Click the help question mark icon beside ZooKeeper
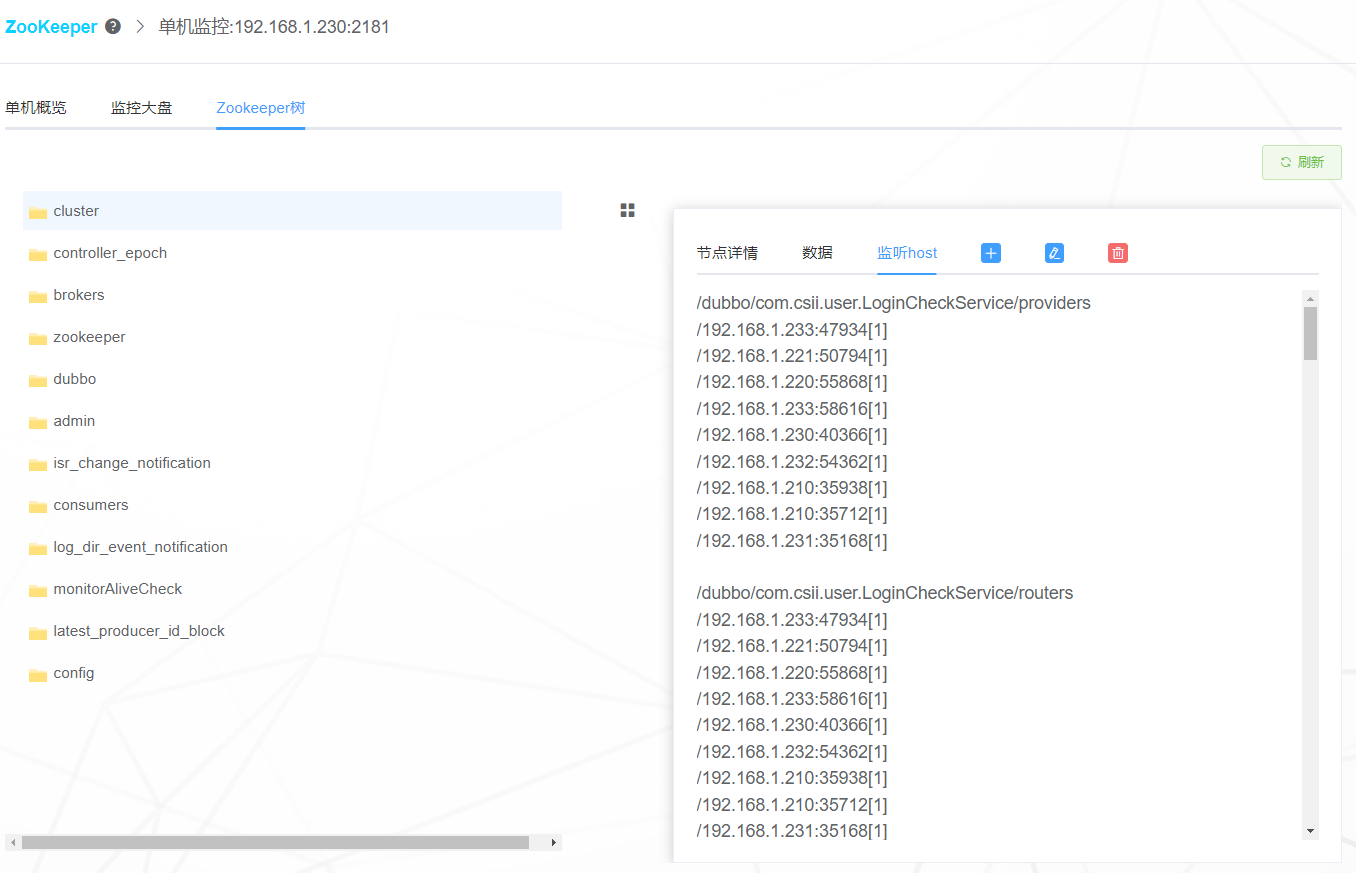 tap(113, 27)
